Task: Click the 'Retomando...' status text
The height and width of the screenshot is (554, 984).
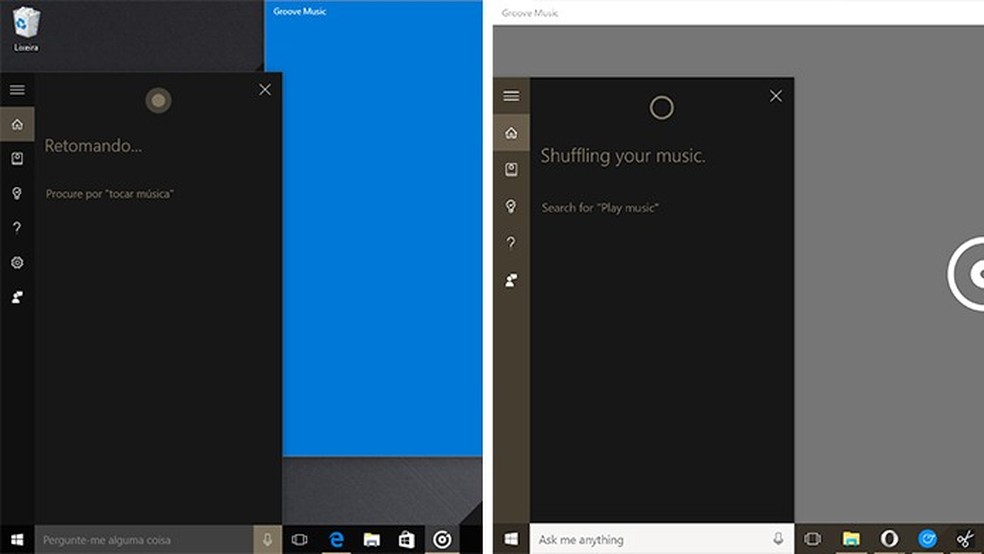Action: [93, 146]
